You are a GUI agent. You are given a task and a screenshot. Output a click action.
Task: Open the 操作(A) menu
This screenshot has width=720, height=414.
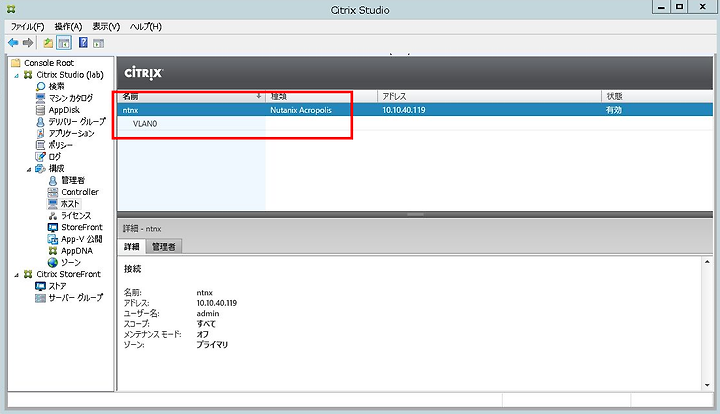pos(68,27)
